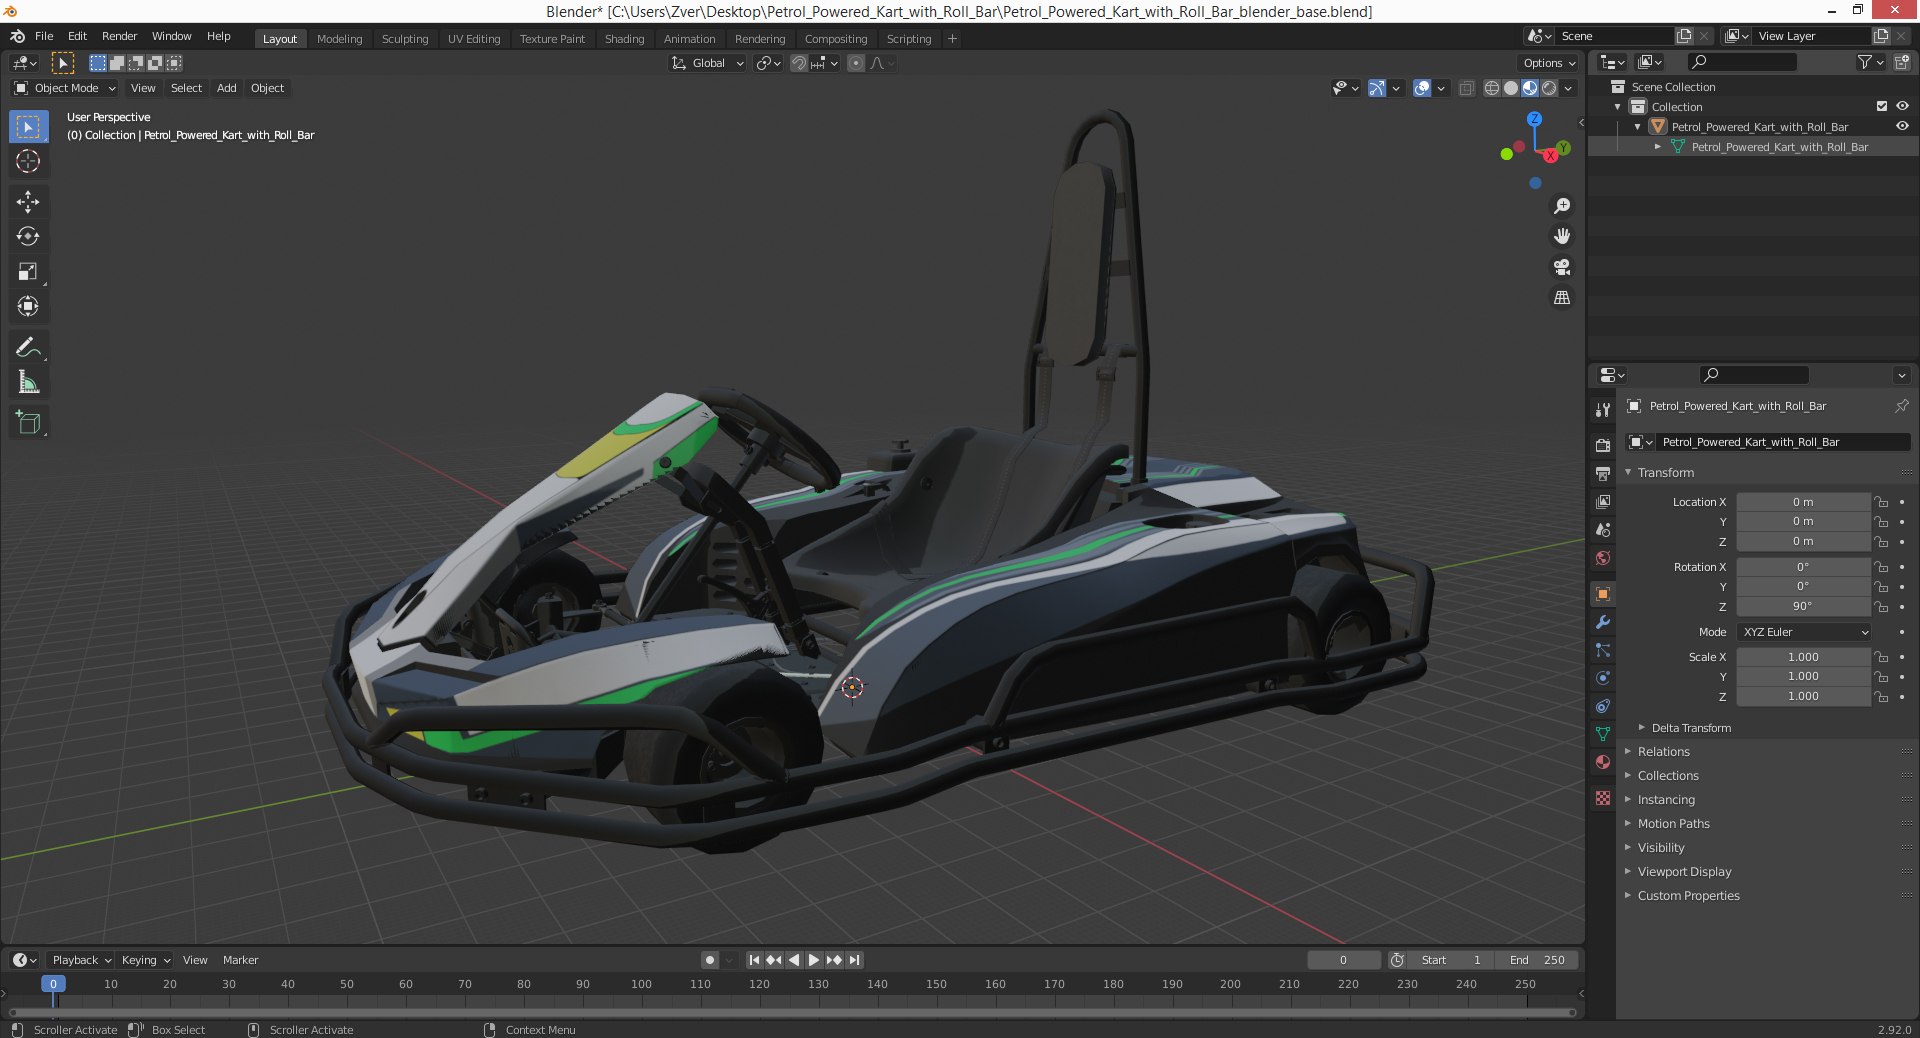Click the Marker menu in timeline

[240, 960]
